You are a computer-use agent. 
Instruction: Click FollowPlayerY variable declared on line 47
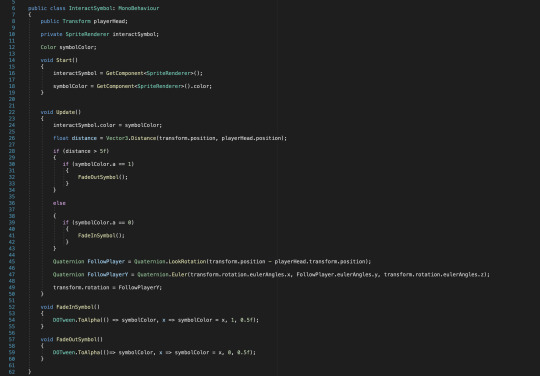point(107,275)
